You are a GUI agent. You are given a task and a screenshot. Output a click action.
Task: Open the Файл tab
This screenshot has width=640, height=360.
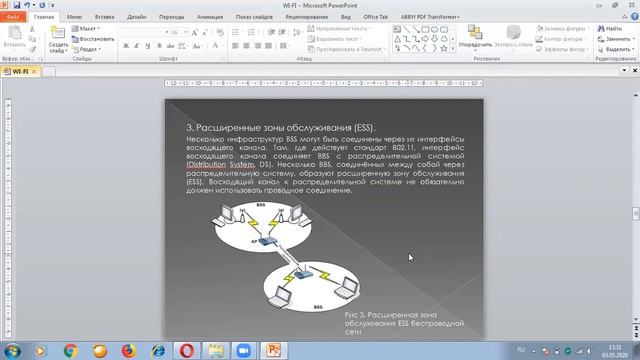coord(13,17)
